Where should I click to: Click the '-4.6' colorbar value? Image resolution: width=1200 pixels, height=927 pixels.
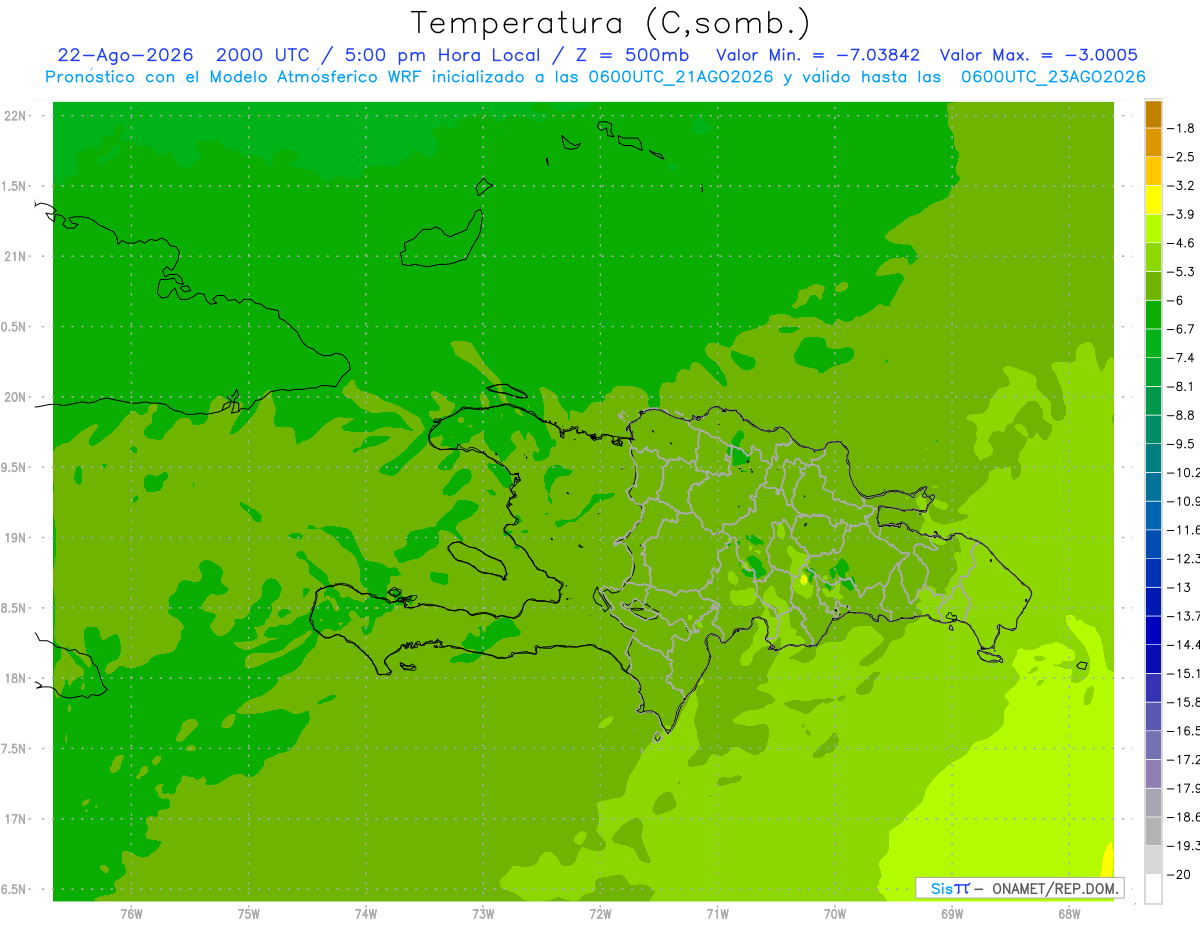pyautogui.click(x=1180, y=243)
